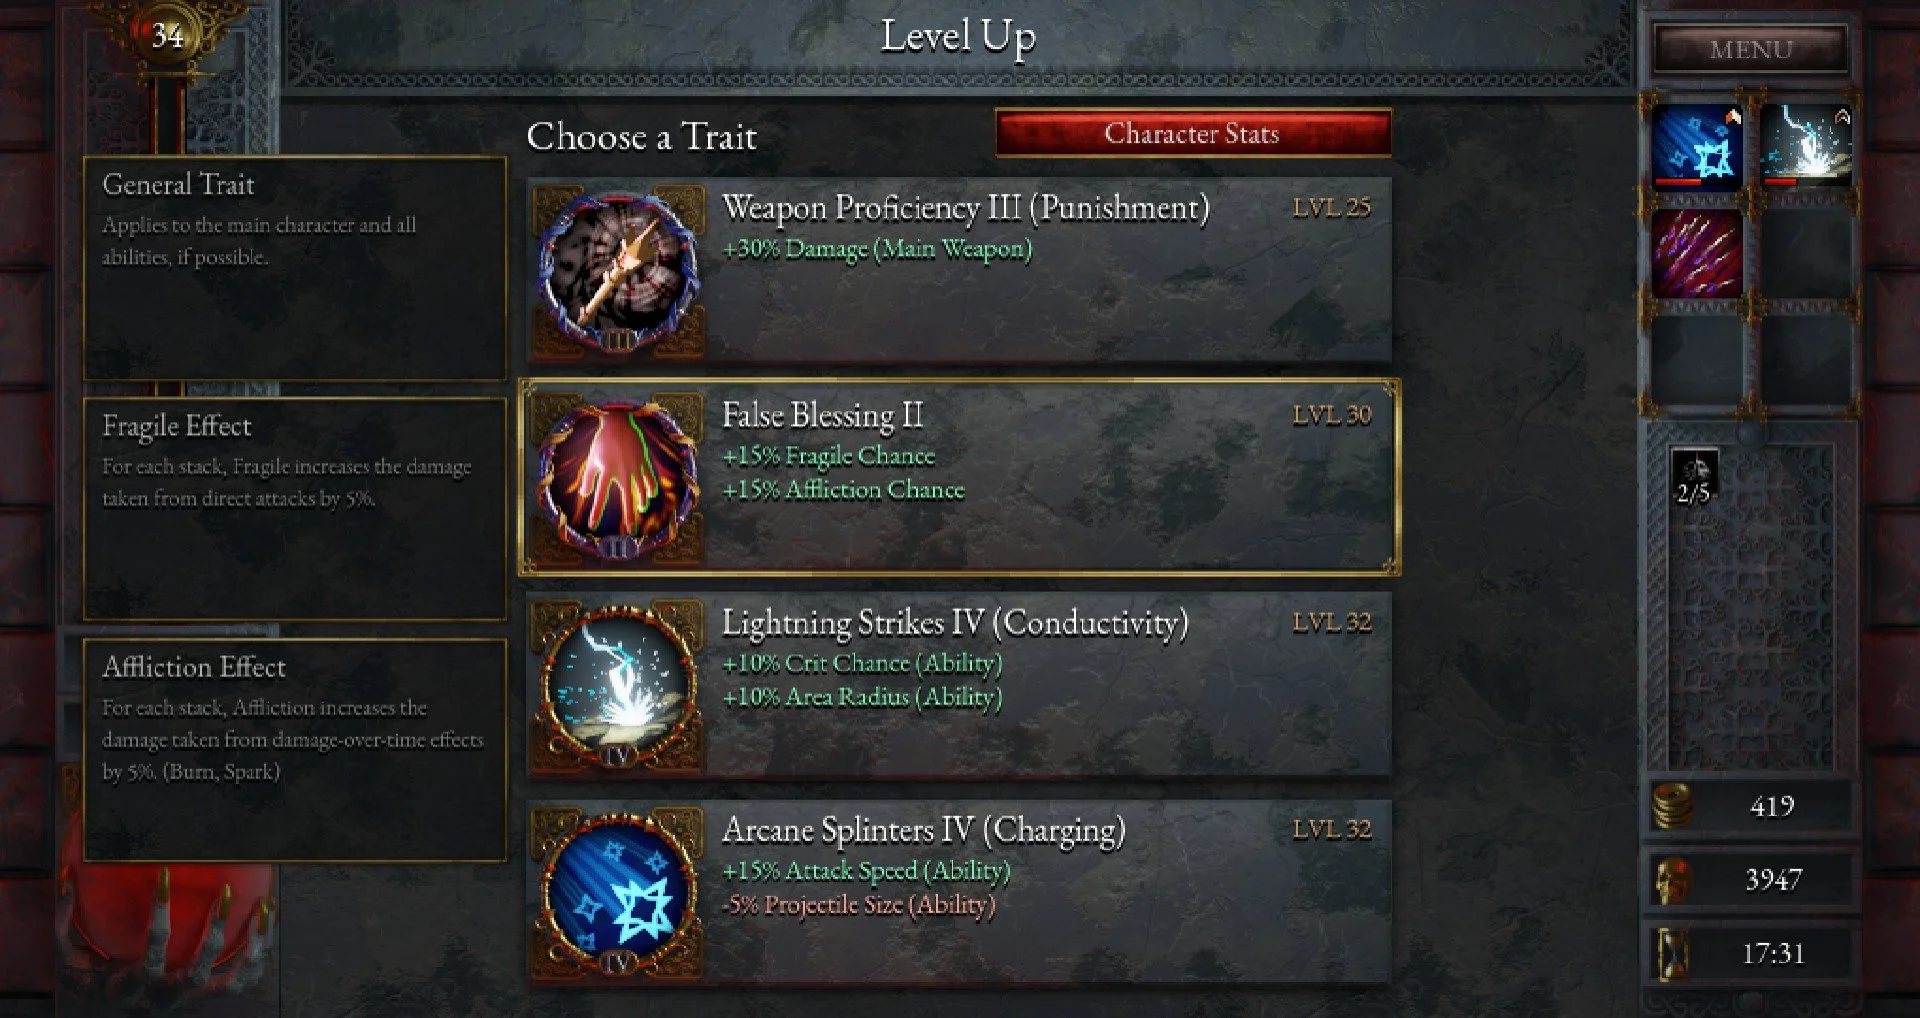Click the Fragile Effect description box
Viewport: 1920px width, 1018px height.
(x=295, y=509)
